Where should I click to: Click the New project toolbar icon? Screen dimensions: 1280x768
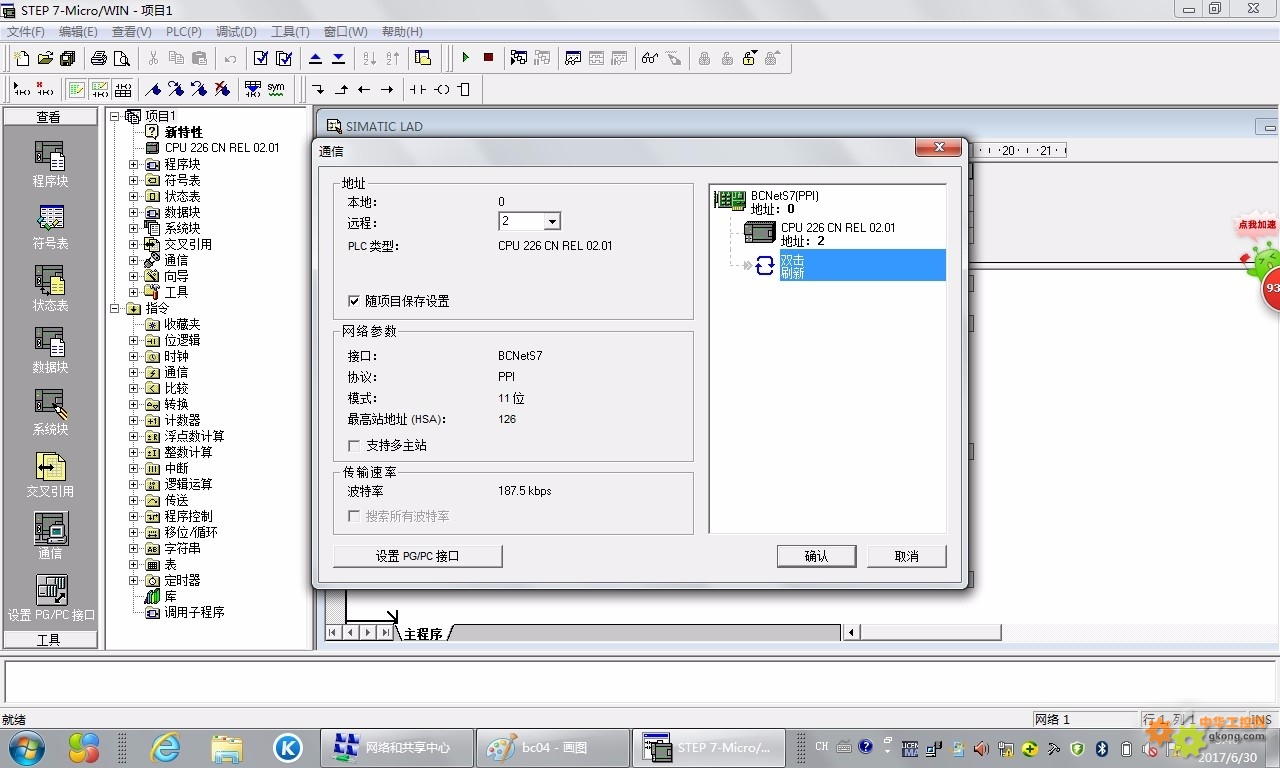[22, 58]
